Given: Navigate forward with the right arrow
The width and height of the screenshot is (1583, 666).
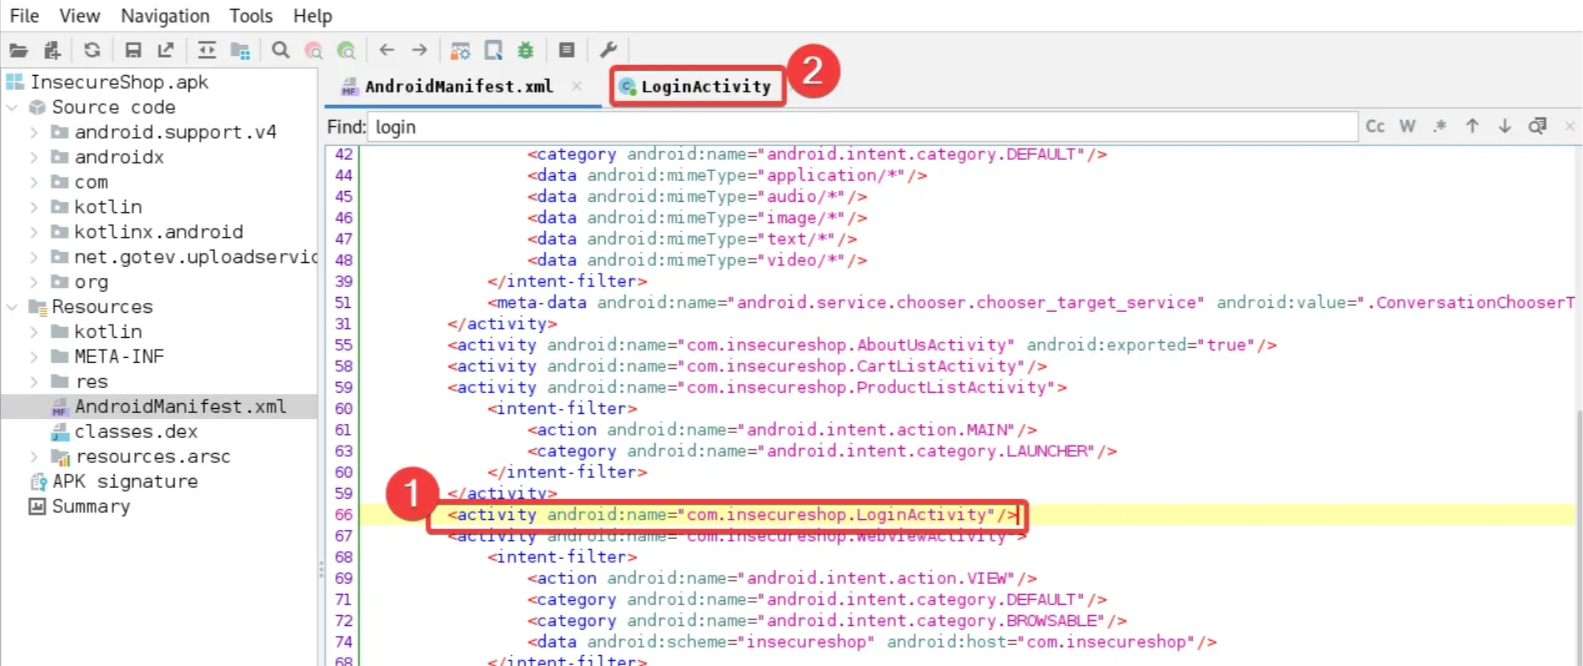Looking at the screenshot, I should click(420, 49).
